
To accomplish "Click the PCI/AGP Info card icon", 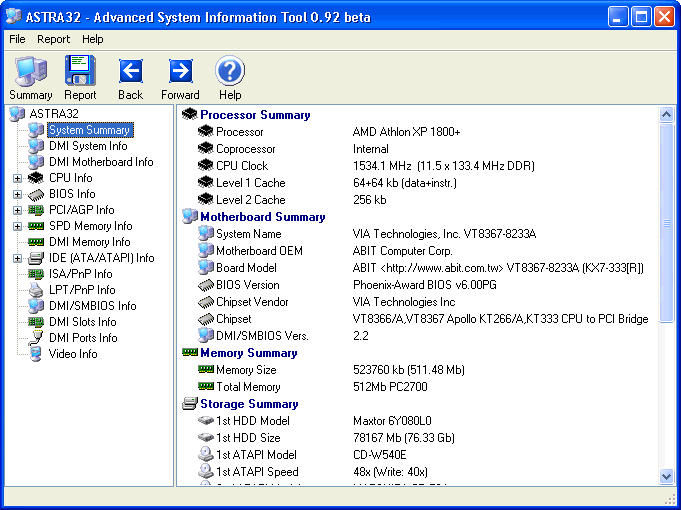I will 36,210.
